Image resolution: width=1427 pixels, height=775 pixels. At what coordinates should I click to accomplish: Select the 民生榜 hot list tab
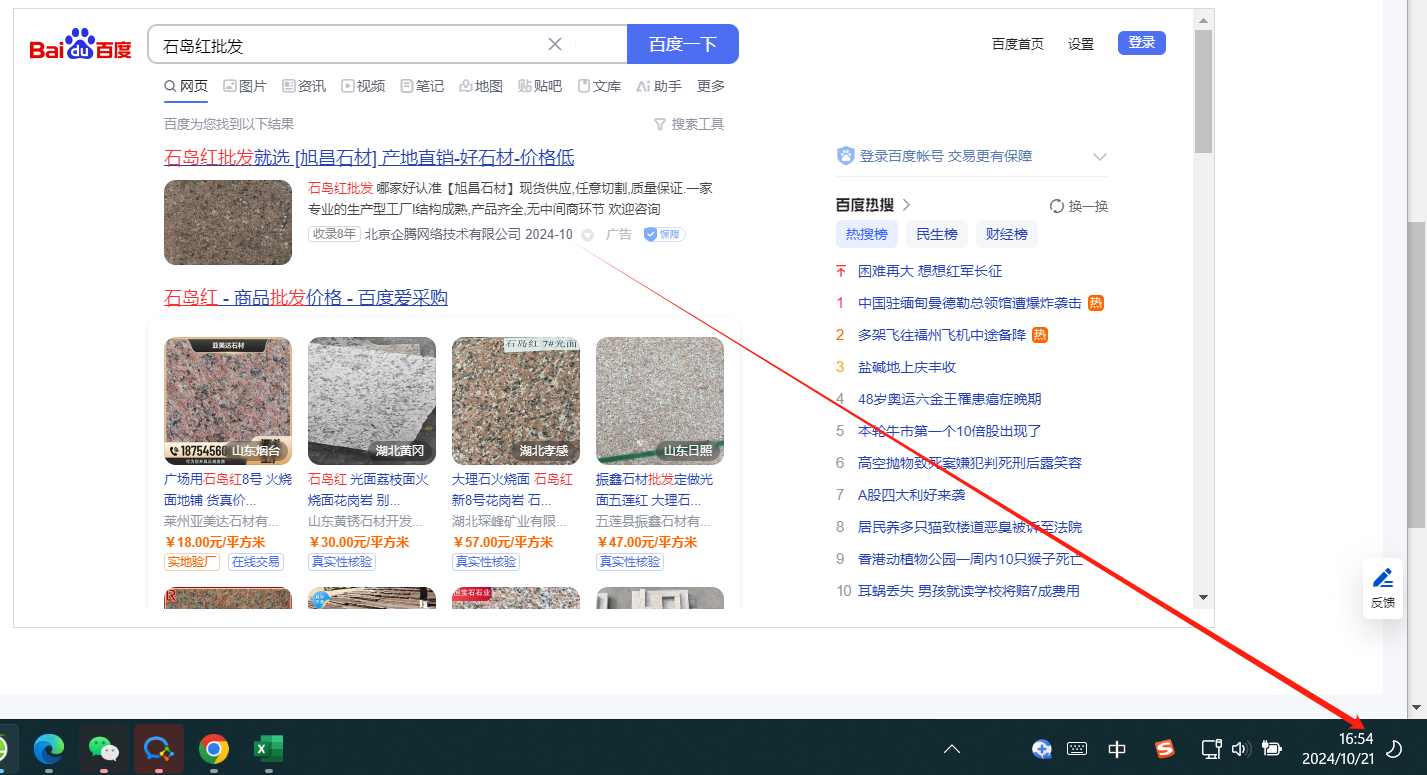coord(937,234)
